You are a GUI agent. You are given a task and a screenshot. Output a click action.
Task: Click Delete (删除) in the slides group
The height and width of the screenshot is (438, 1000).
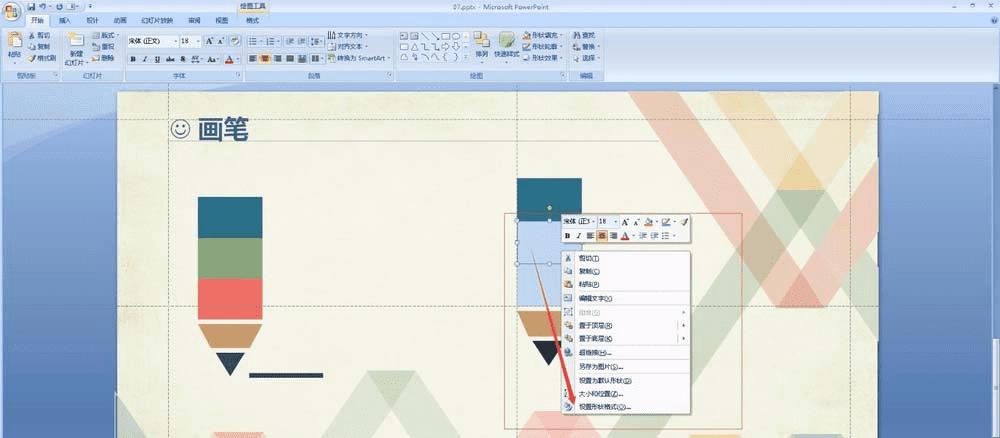pos(103,58)
